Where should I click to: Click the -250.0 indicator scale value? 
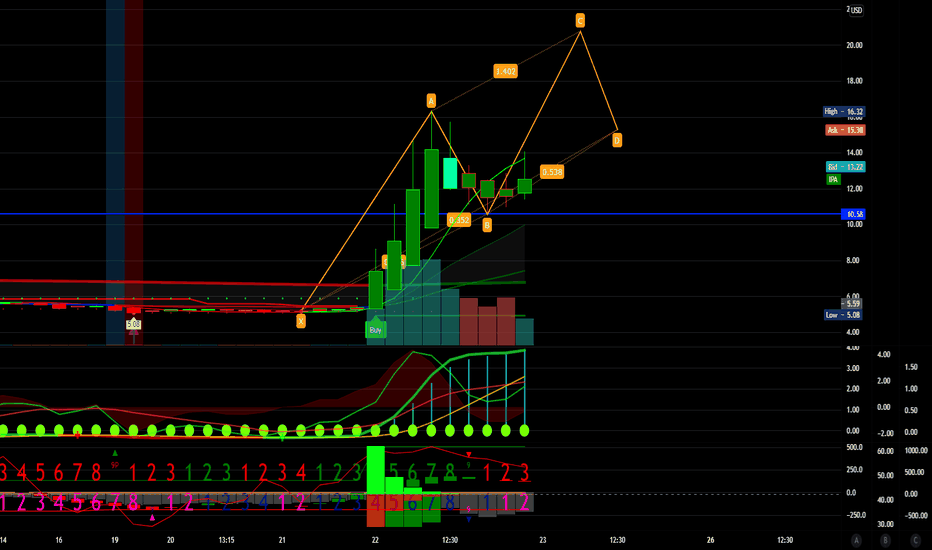pos(854,515)
